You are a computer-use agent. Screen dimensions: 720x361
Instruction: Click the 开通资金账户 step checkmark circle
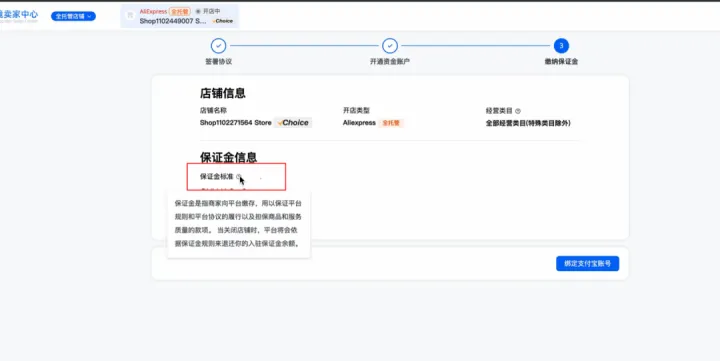(x=390, y=46)
